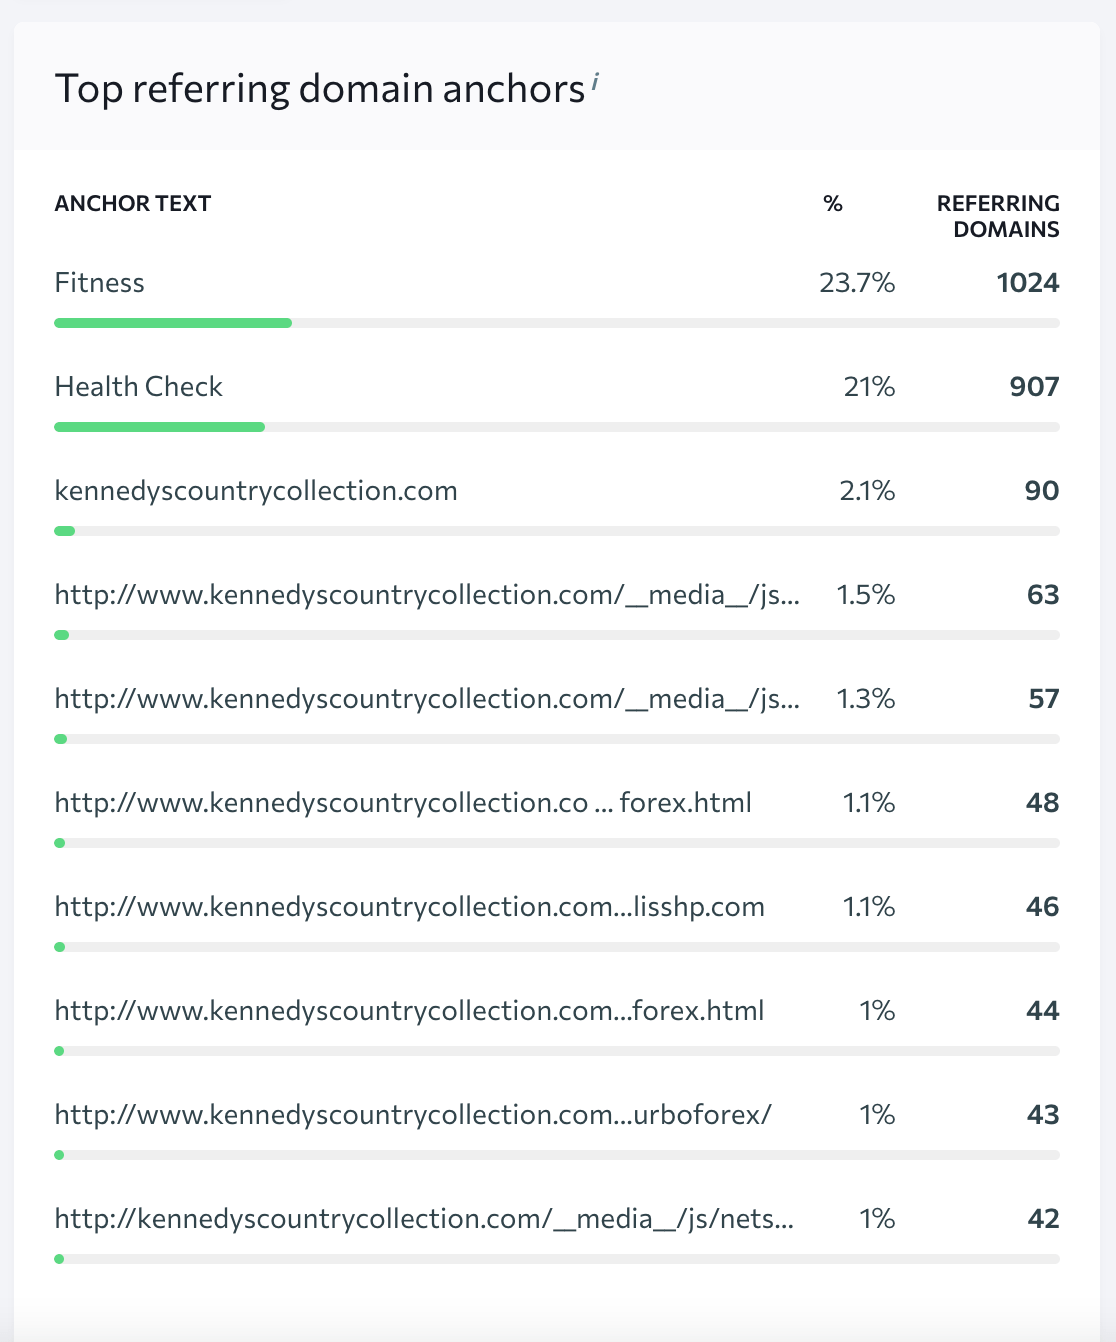Click anchor URL ending in lisshp.com
This screenshot has height=1342, width=1116.
[x=409, y=907]
